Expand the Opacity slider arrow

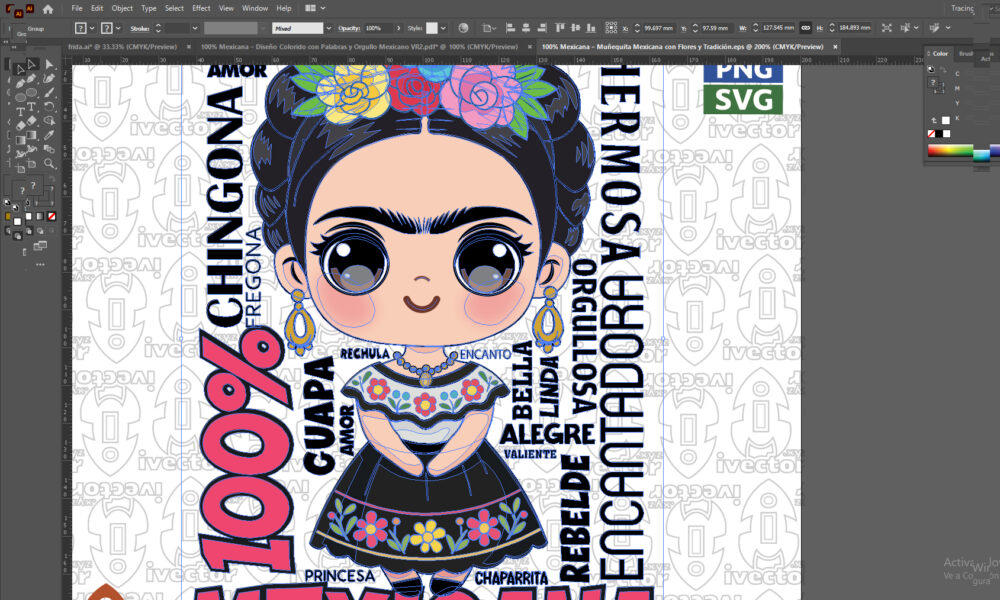point(399,28)
